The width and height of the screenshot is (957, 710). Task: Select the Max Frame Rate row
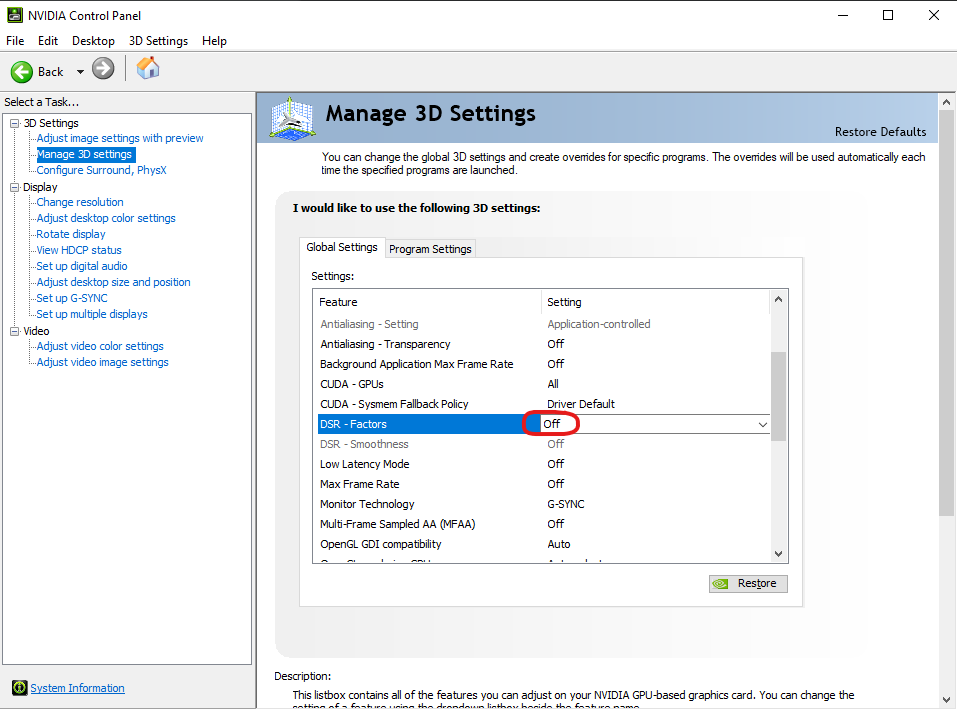(543, 484)
